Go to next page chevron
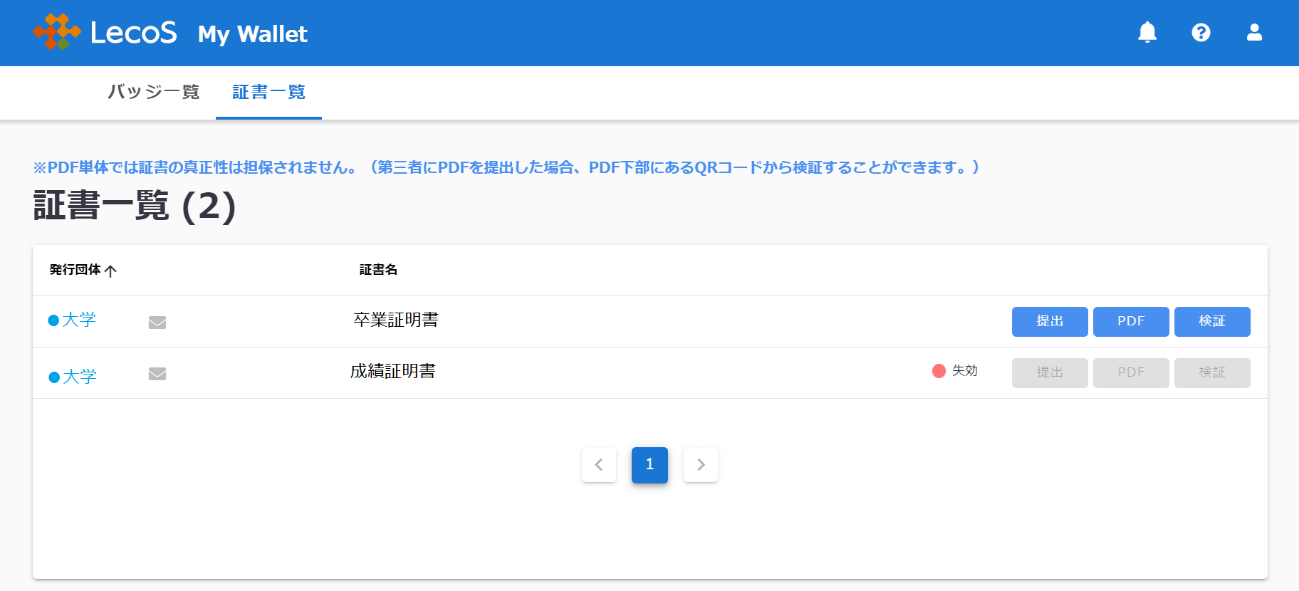Image resolution: width=1299 pixels, height=591 pixels. point(701,464)
